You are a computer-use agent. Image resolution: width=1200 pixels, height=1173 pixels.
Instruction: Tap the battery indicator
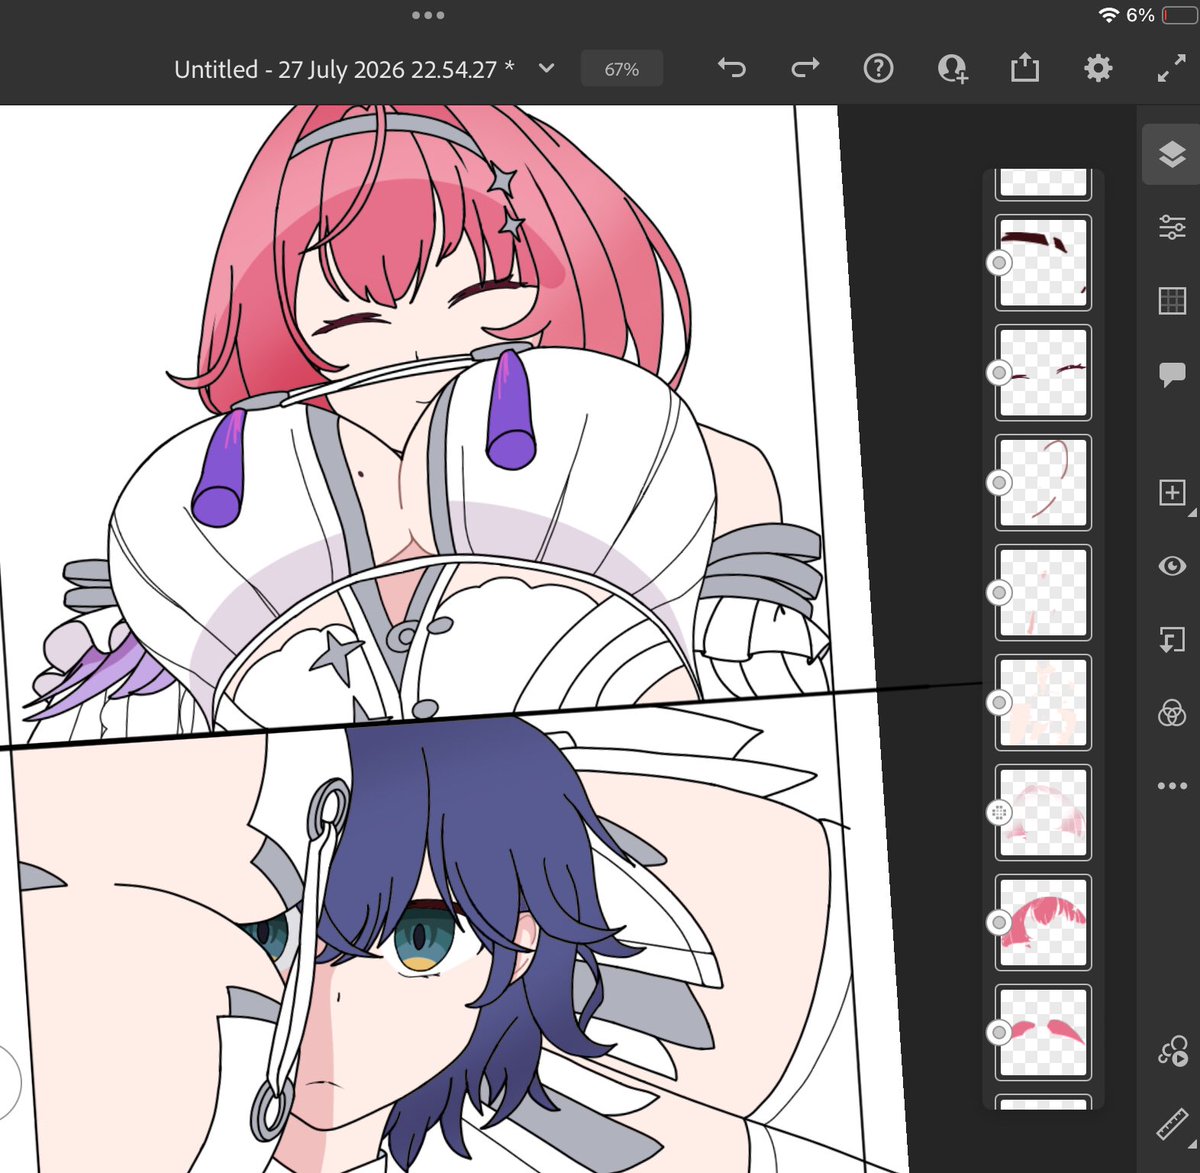1179,15
